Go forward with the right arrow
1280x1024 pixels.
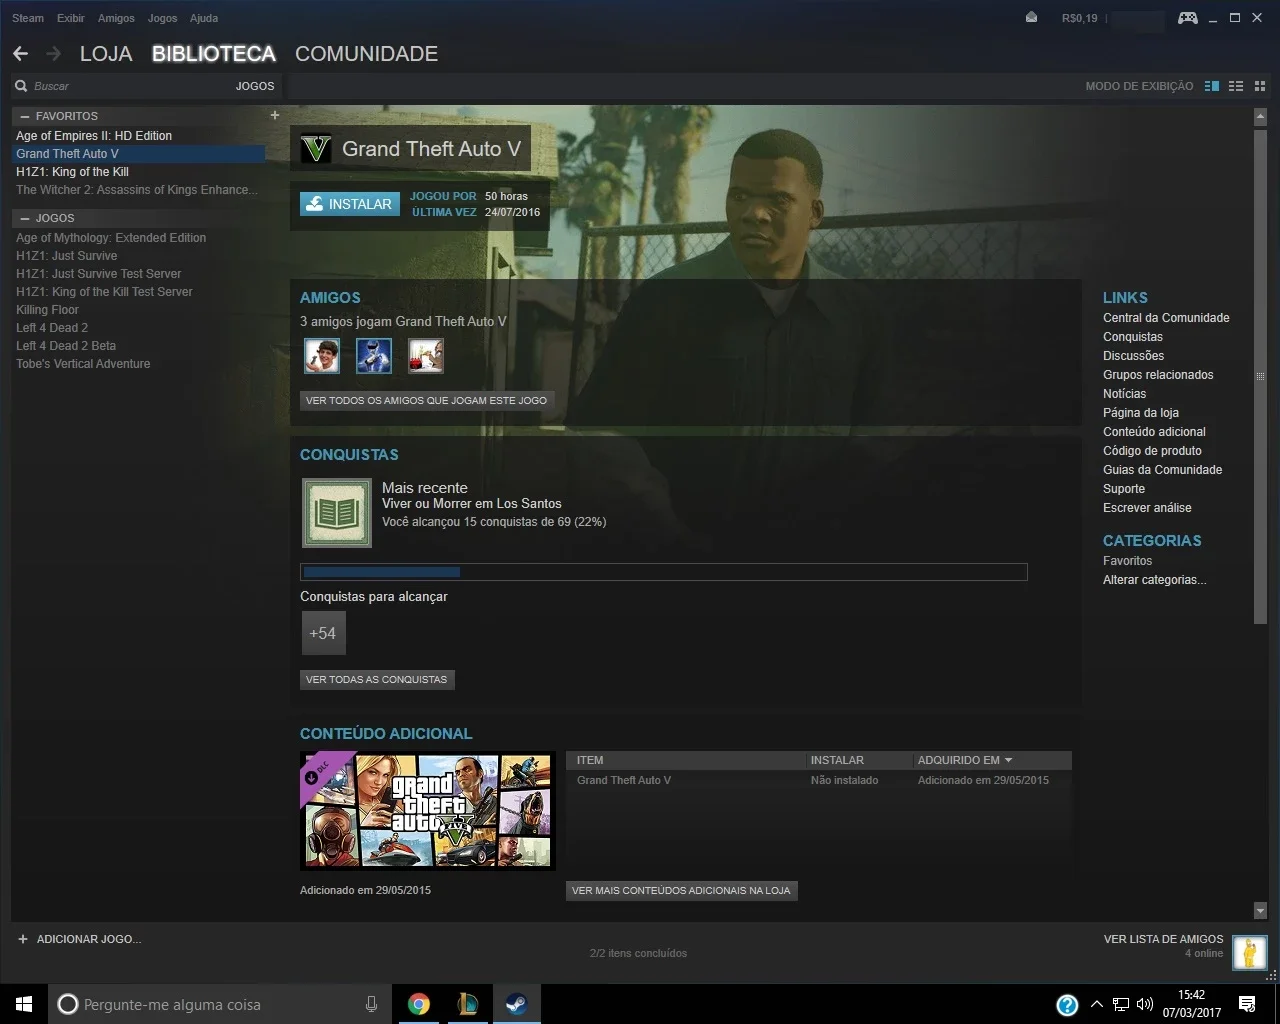(x=54, y=54)
